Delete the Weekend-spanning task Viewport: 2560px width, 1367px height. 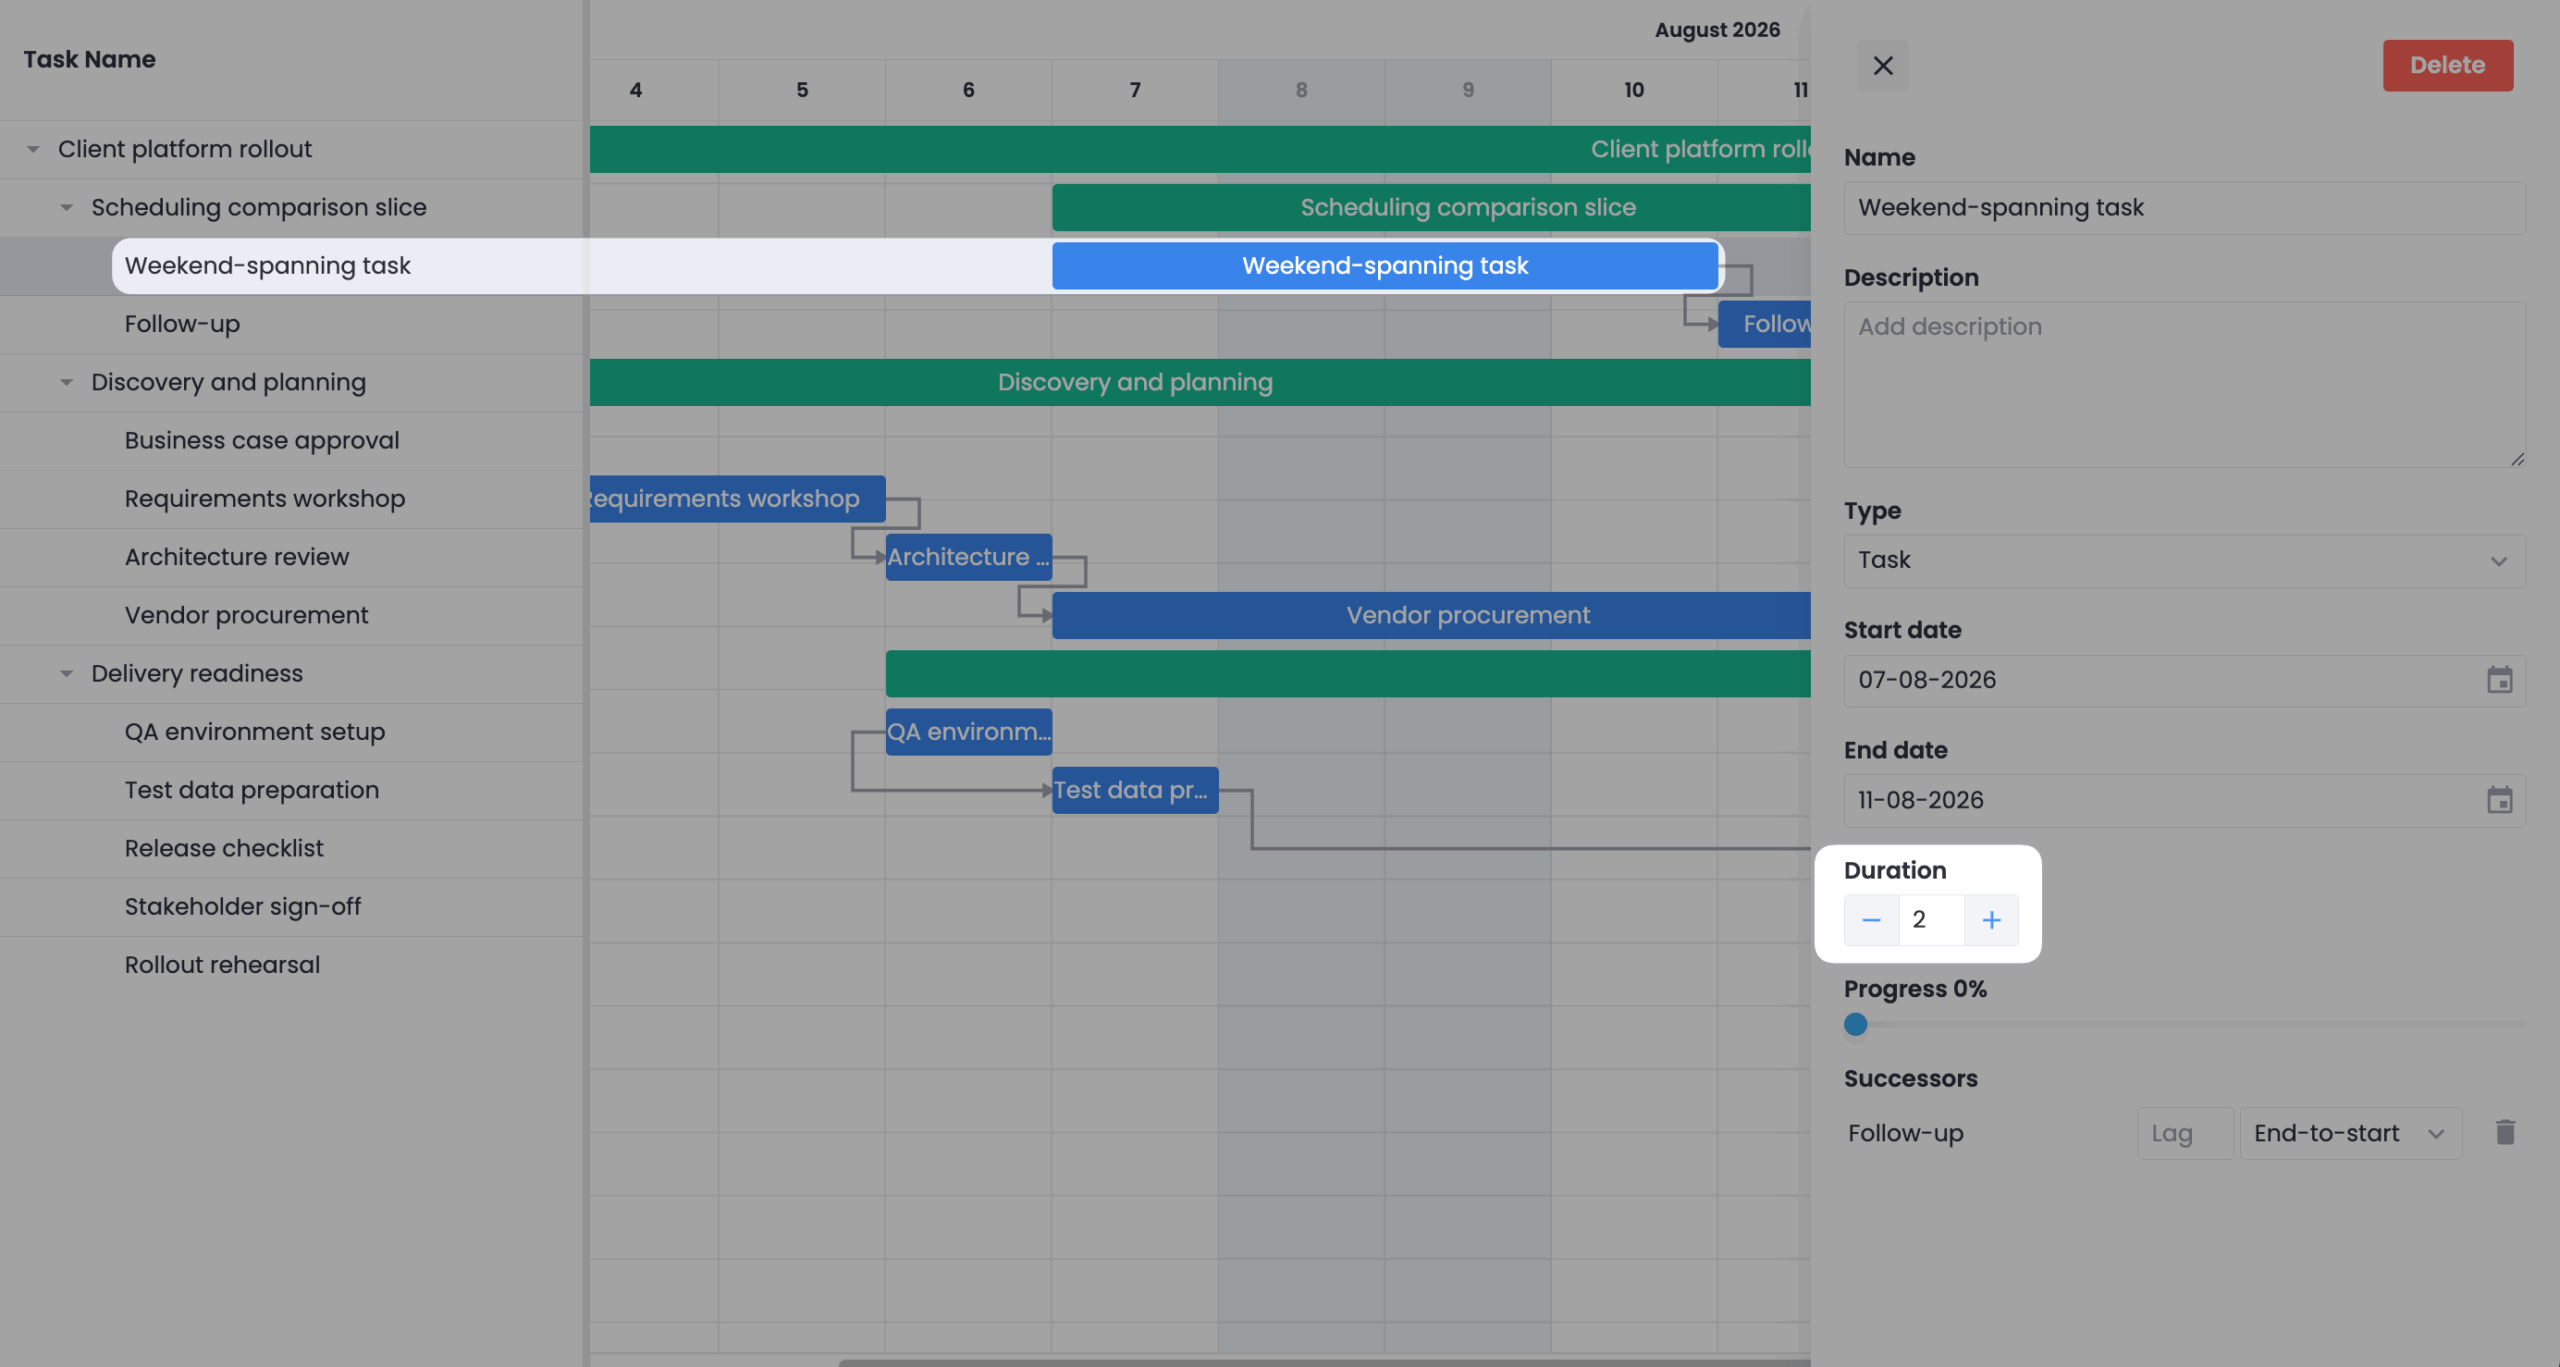(x=2447, y=65)
